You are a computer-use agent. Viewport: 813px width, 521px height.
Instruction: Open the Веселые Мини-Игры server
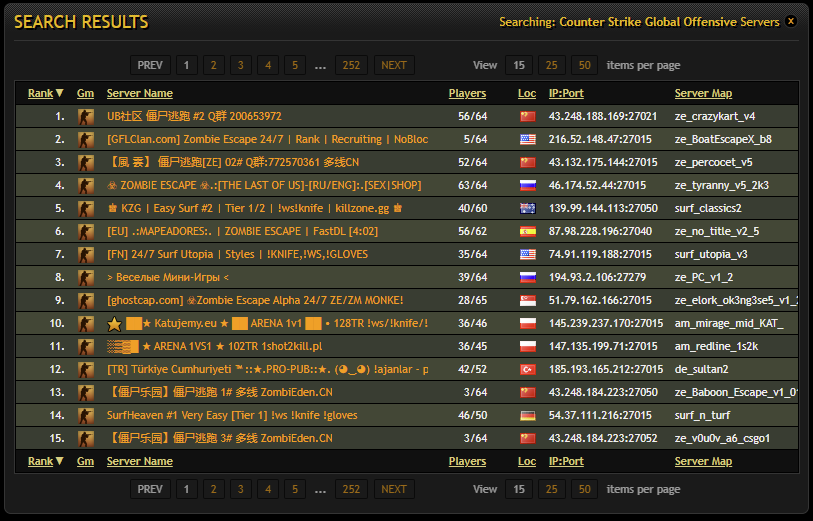(x=168, y=277)
